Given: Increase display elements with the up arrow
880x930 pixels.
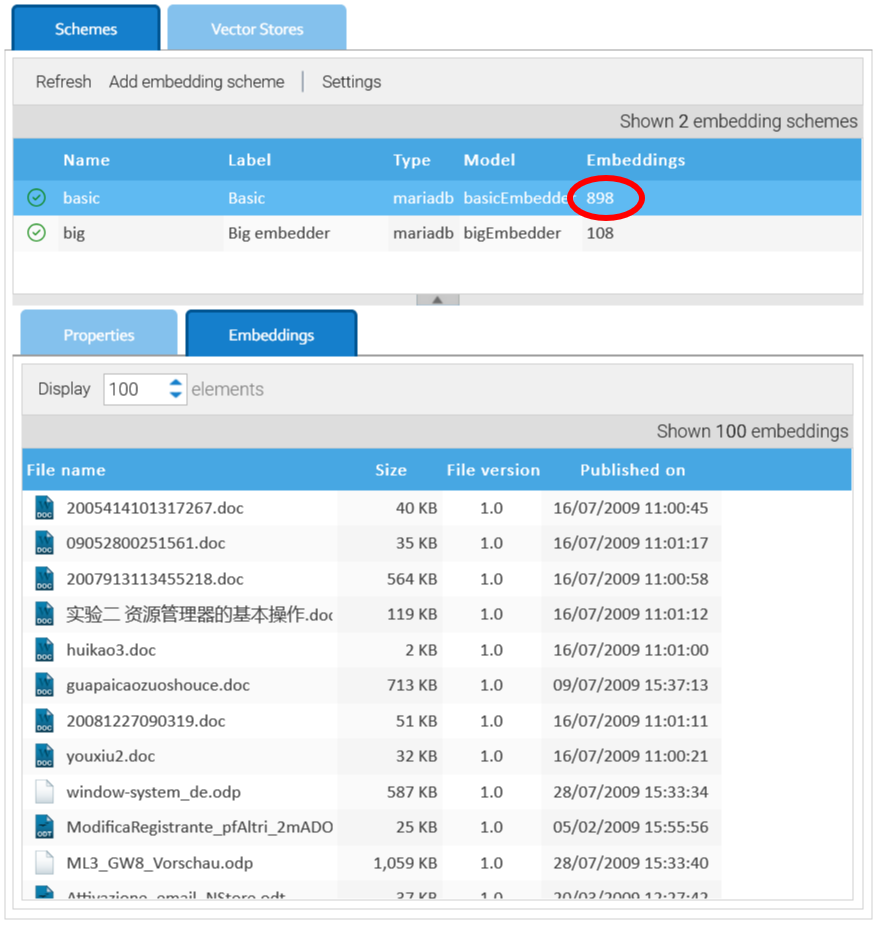Looking at the screenshot, I should 176,383.
